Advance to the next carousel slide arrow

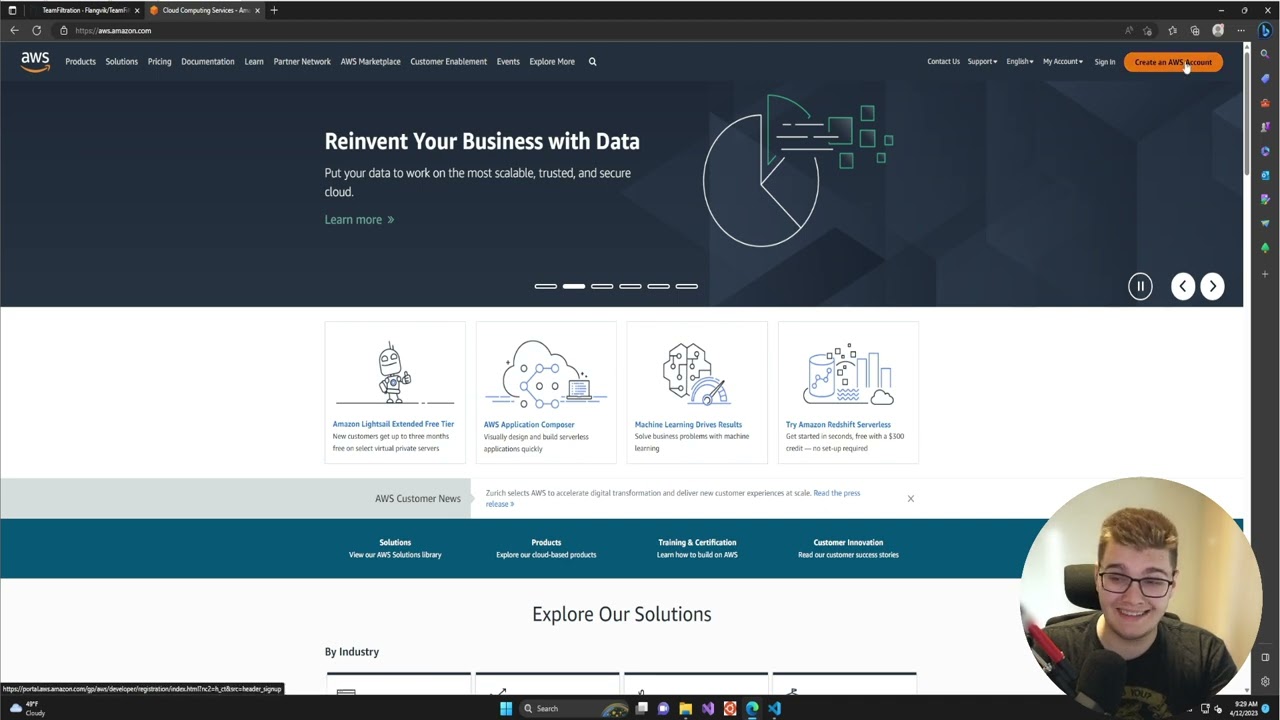1212,286
